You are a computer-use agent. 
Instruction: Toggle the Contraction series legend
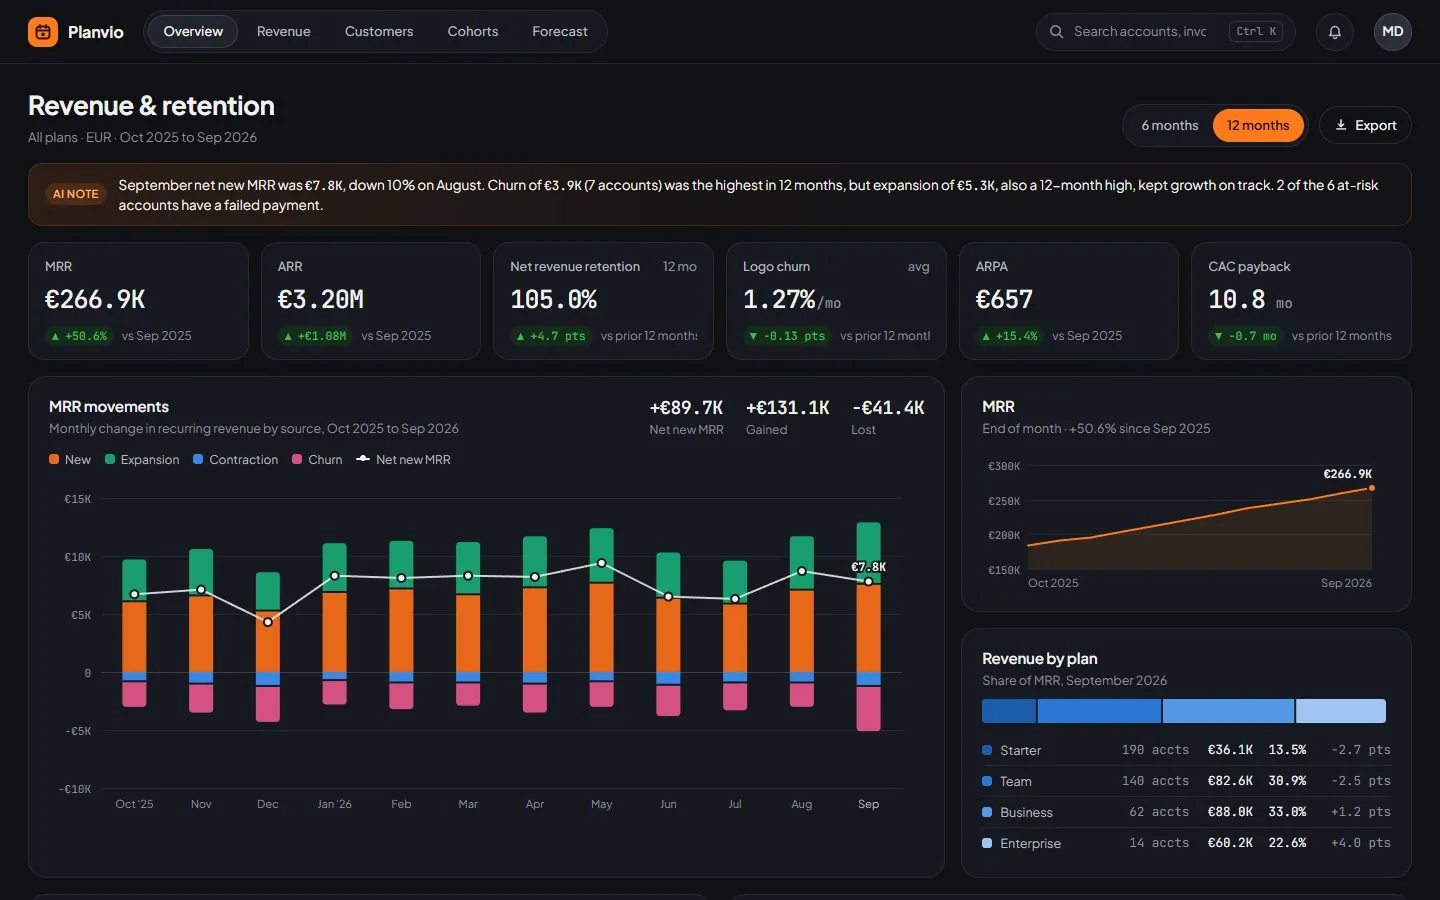pos(236,460)
